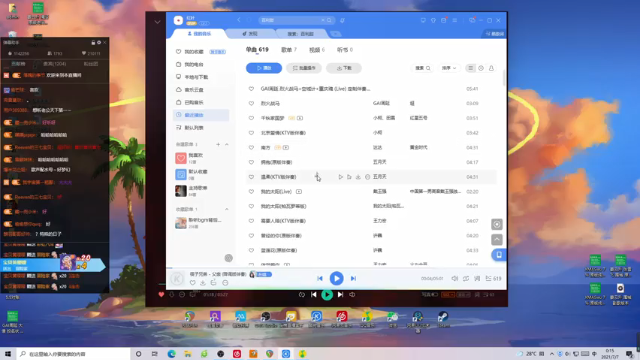This screenshot has height=360, width=640.
Task: Toggle the heart on 我的太阳(Live) row
Action: 251,191
